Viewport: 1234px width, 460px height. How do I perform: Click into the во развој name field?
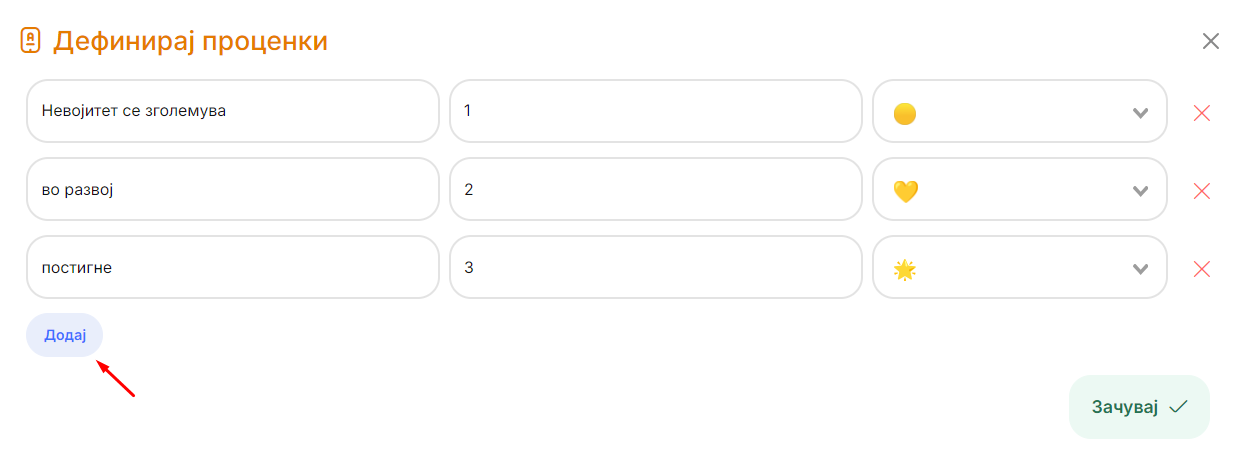pos(232,189)
